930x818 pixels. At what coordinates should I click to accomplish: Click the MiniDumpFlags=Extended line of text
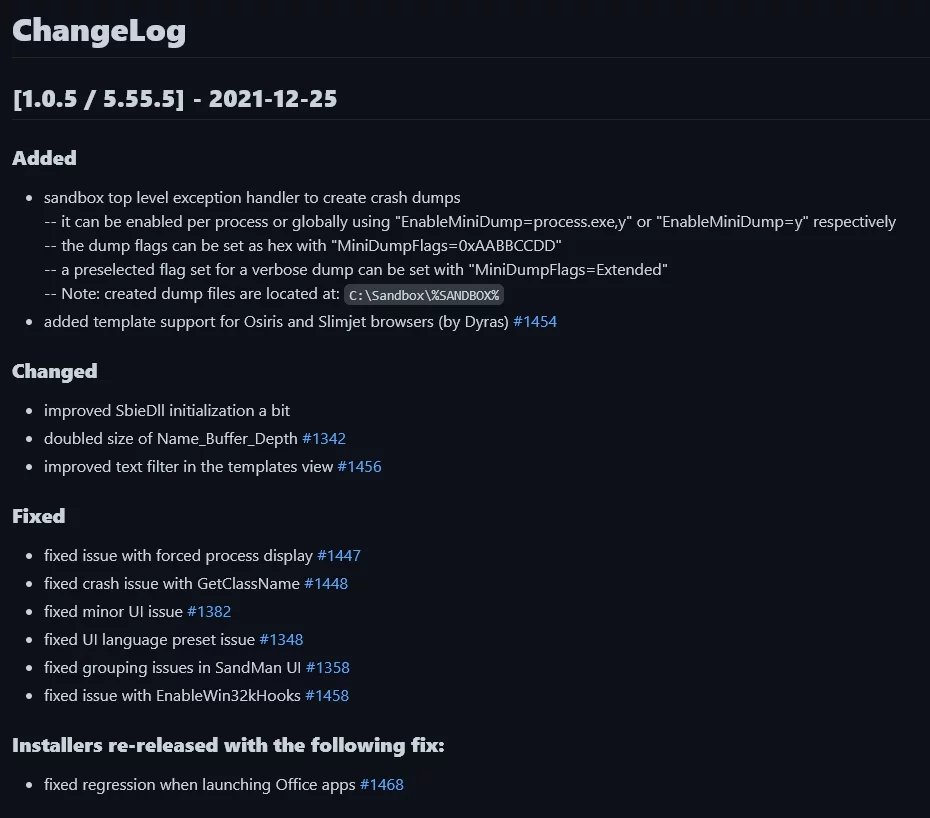[x=356, y=269]
